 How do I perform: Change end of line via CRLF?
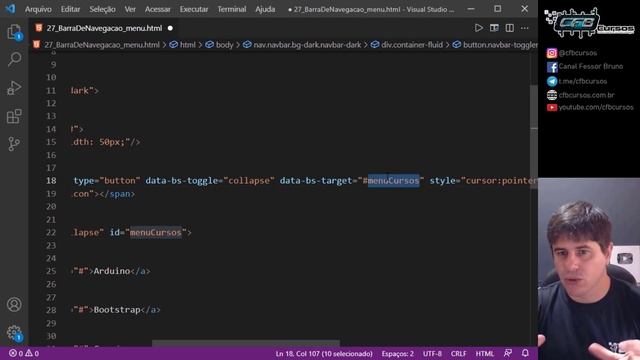(x=458, y=353)
